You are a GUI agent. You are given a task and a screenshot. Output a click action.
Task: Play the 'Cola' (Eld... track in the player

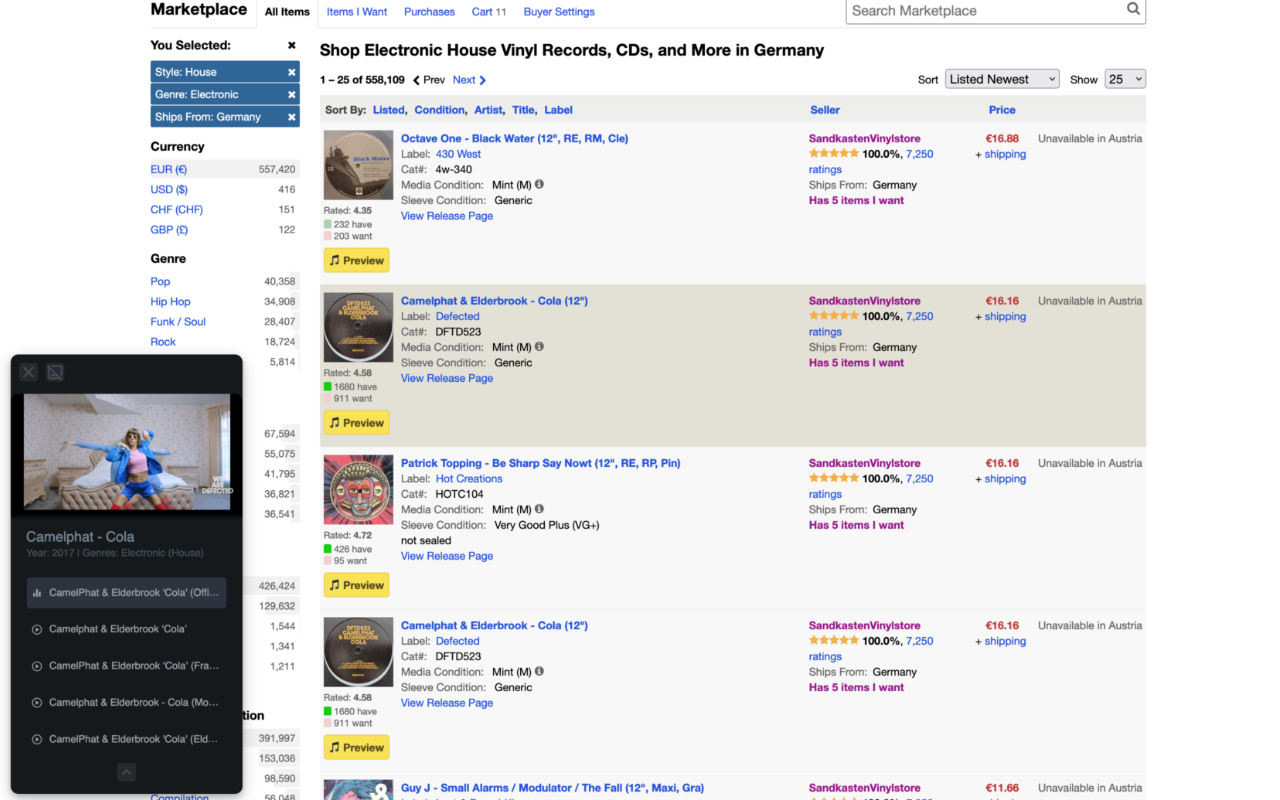[126, 739]
